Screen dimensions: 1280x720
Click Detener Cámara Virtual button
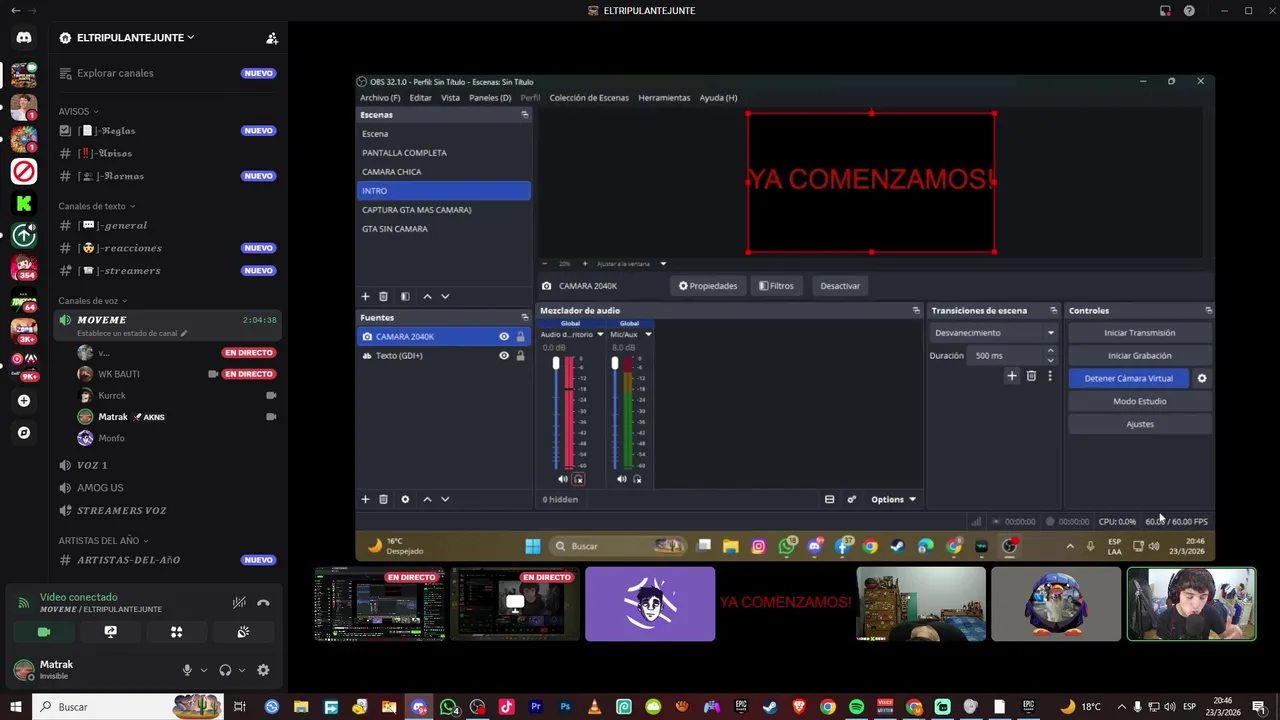pos(1128,378)
